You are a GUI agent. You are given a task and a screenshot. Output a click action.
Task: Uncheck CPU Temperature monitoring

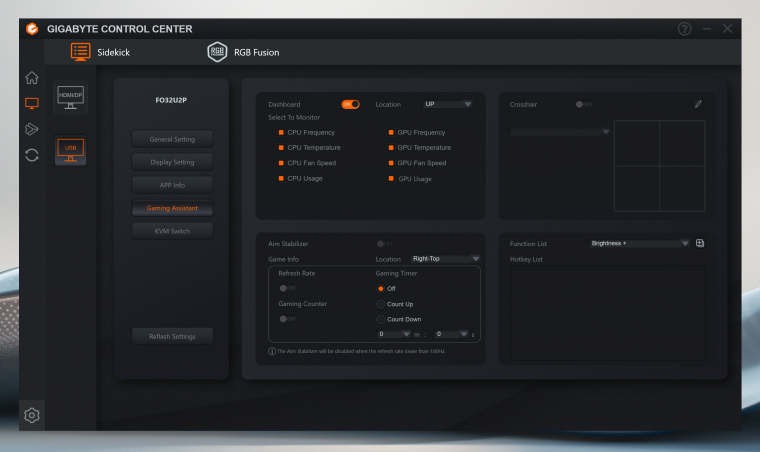tap(281, 148)
